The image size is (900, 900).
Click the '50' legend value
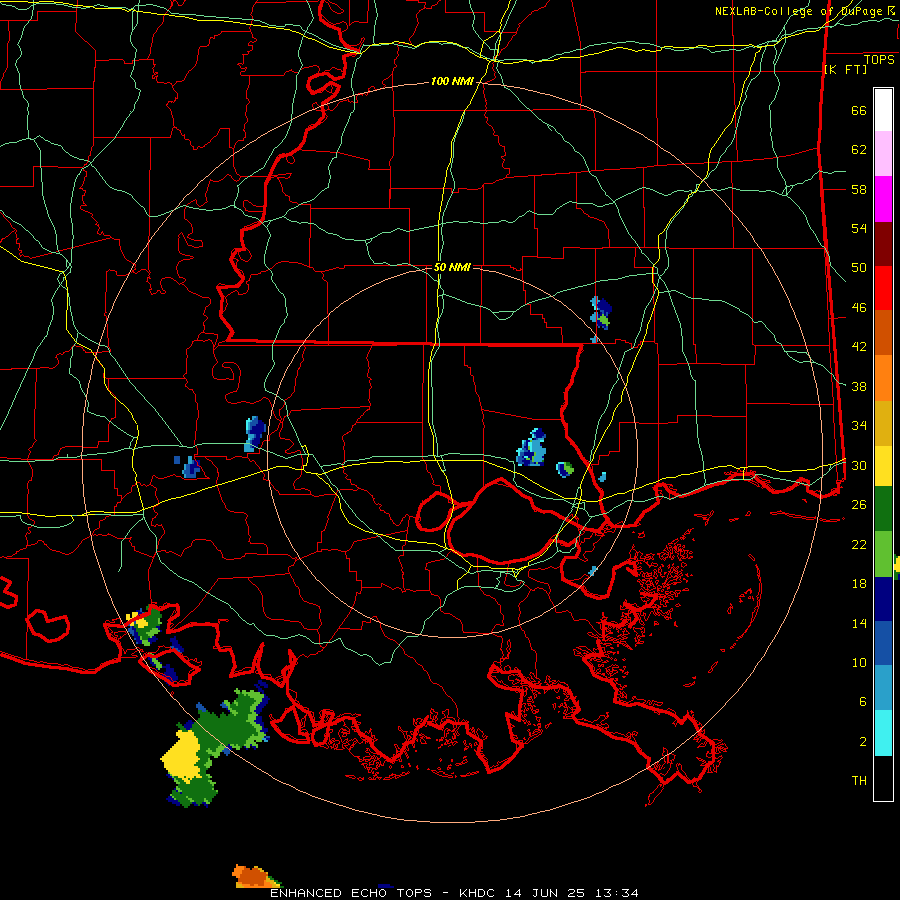point(859,268)
